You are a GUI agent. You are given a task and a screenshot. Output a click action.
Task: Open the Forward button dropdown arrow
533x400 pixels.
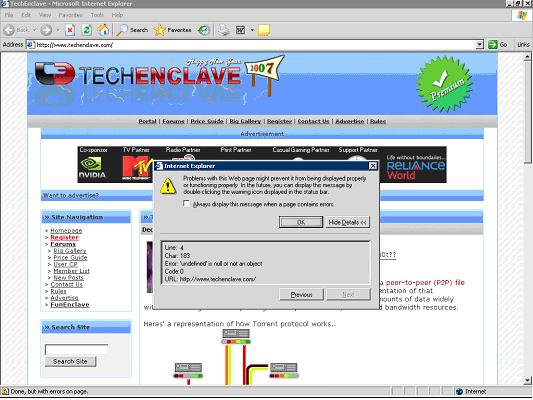(57, 30)
